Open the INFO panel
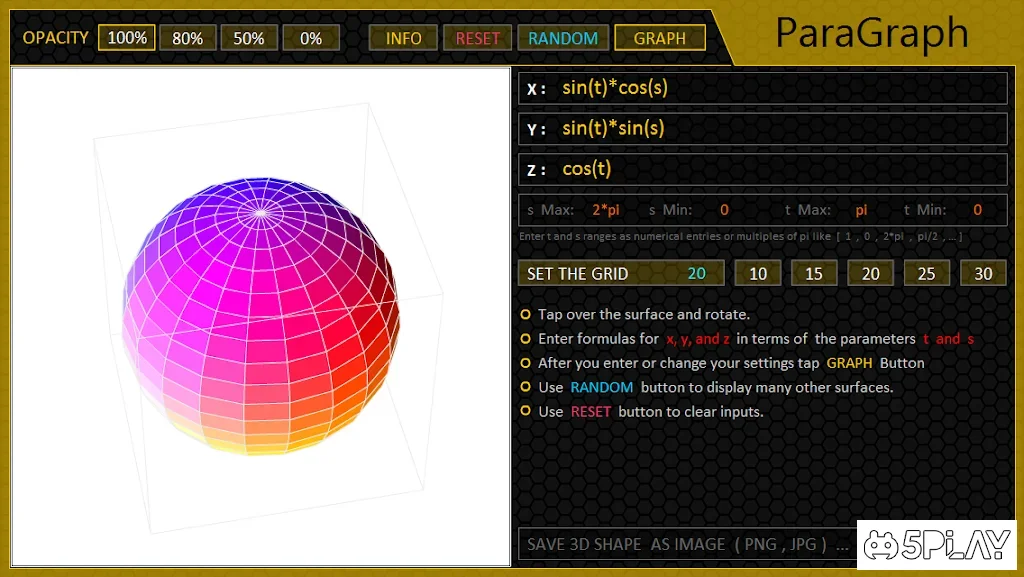Viewport: 1024px width, 577px height. (403, 38)
